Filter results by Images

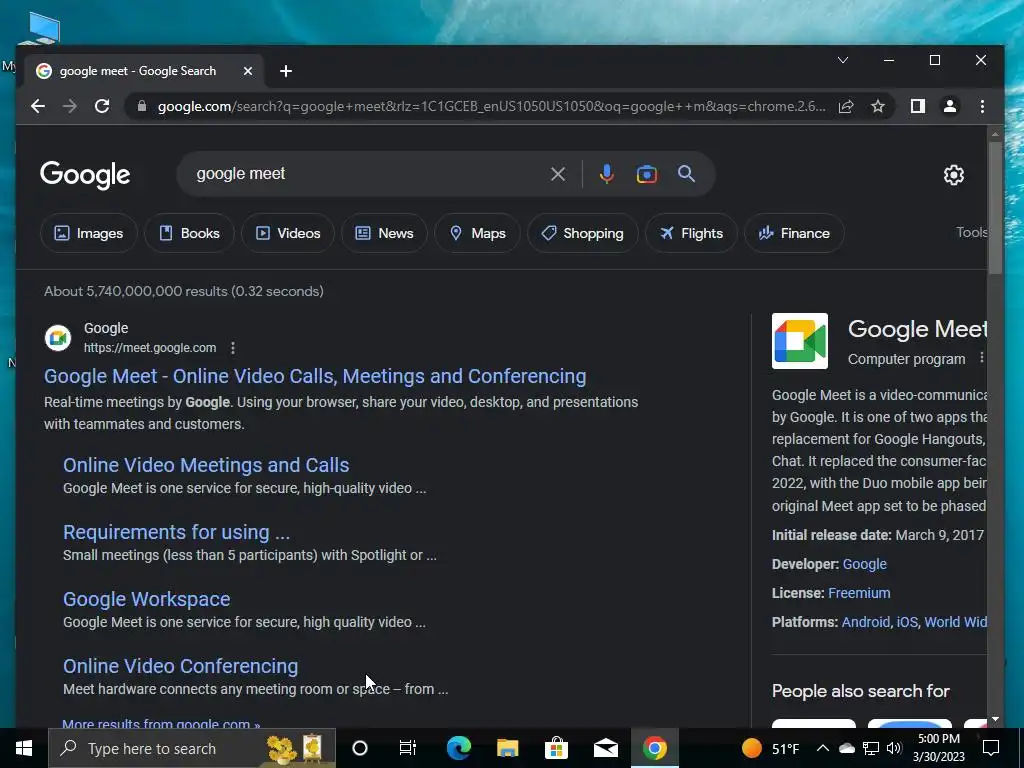pos(89,233)
